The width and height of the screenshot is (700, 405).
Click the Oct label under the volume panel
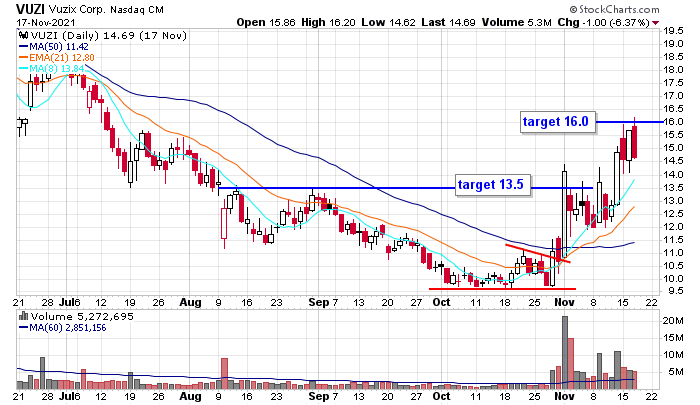tap(442, 397)
